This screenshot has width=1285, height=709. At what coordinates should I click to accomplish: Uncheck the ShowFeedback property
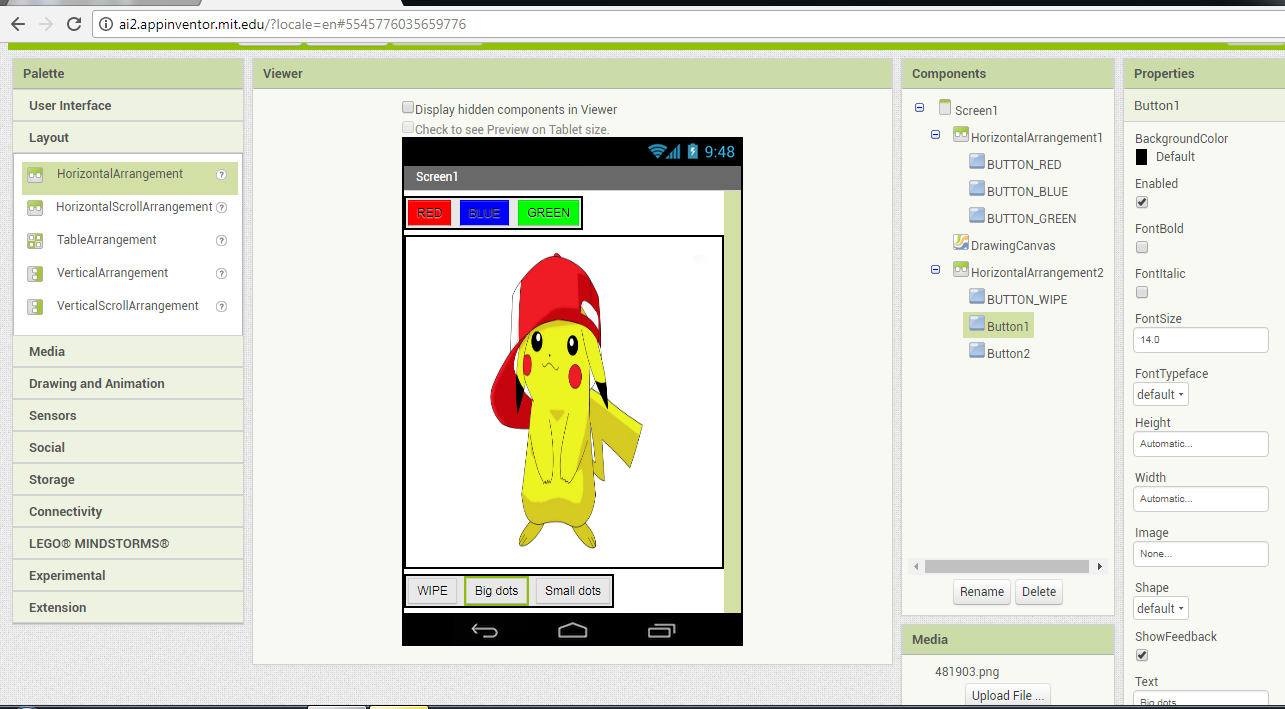[1142, 655]
